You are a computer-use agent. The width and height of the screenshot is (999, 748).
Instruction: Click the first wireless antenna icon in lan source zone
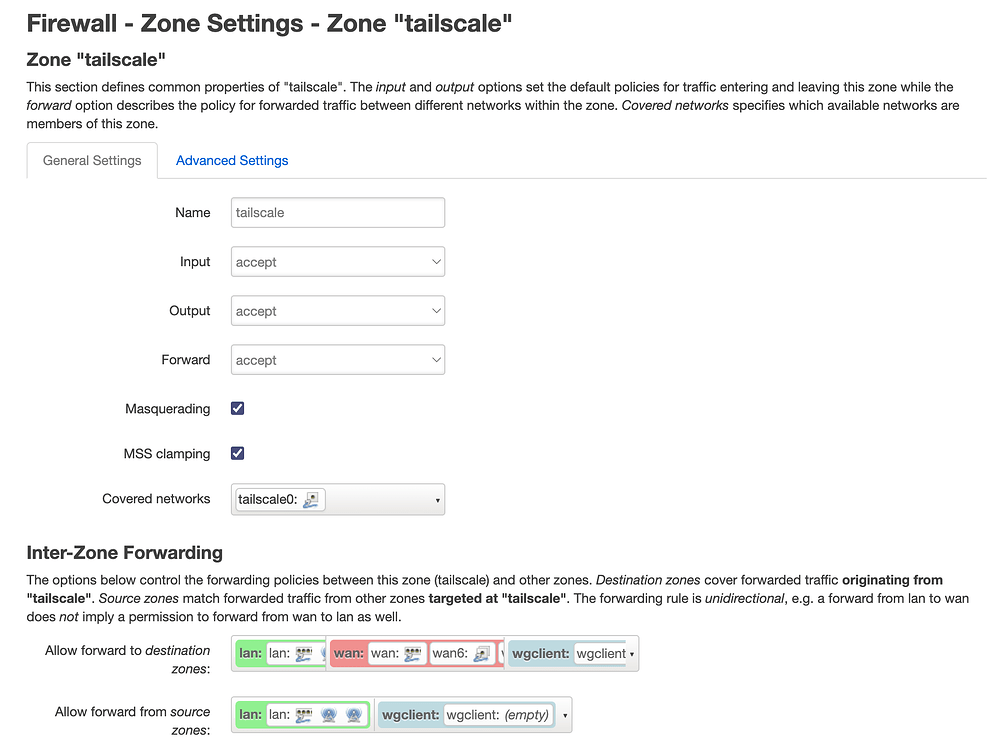click(x=329, y=714)
